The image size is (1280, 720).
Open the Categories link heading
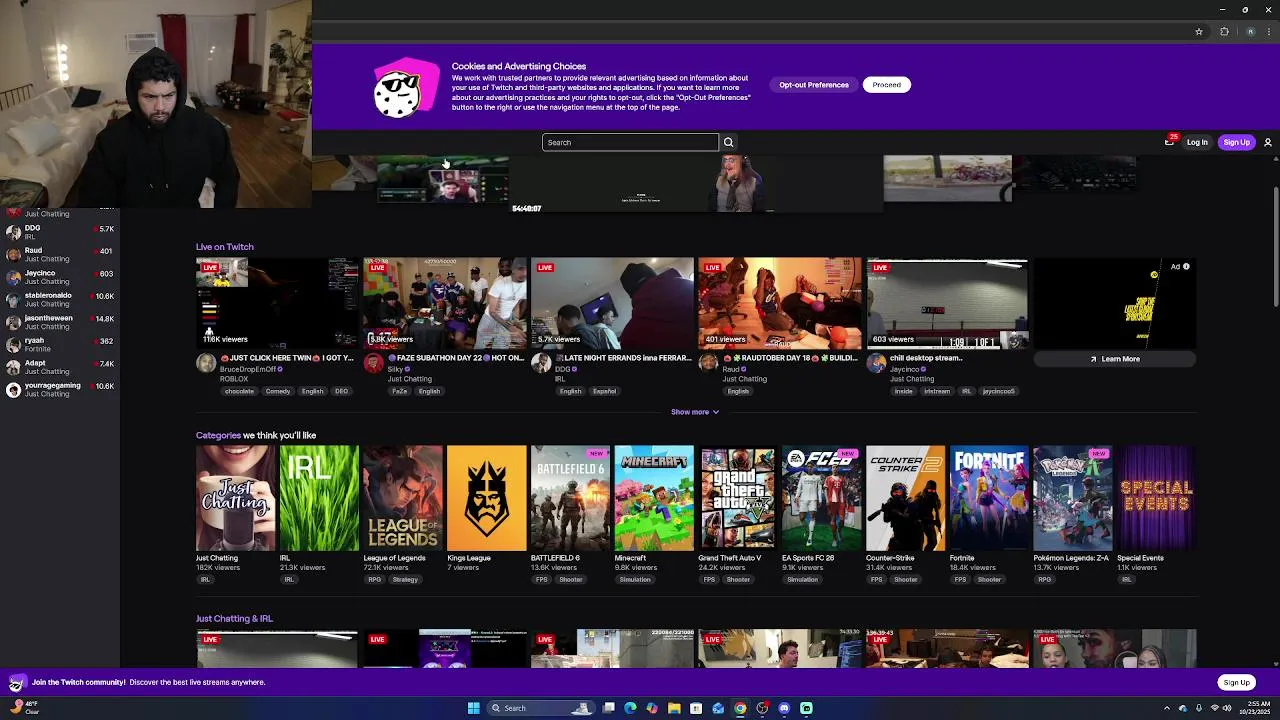tap(218, 435)
